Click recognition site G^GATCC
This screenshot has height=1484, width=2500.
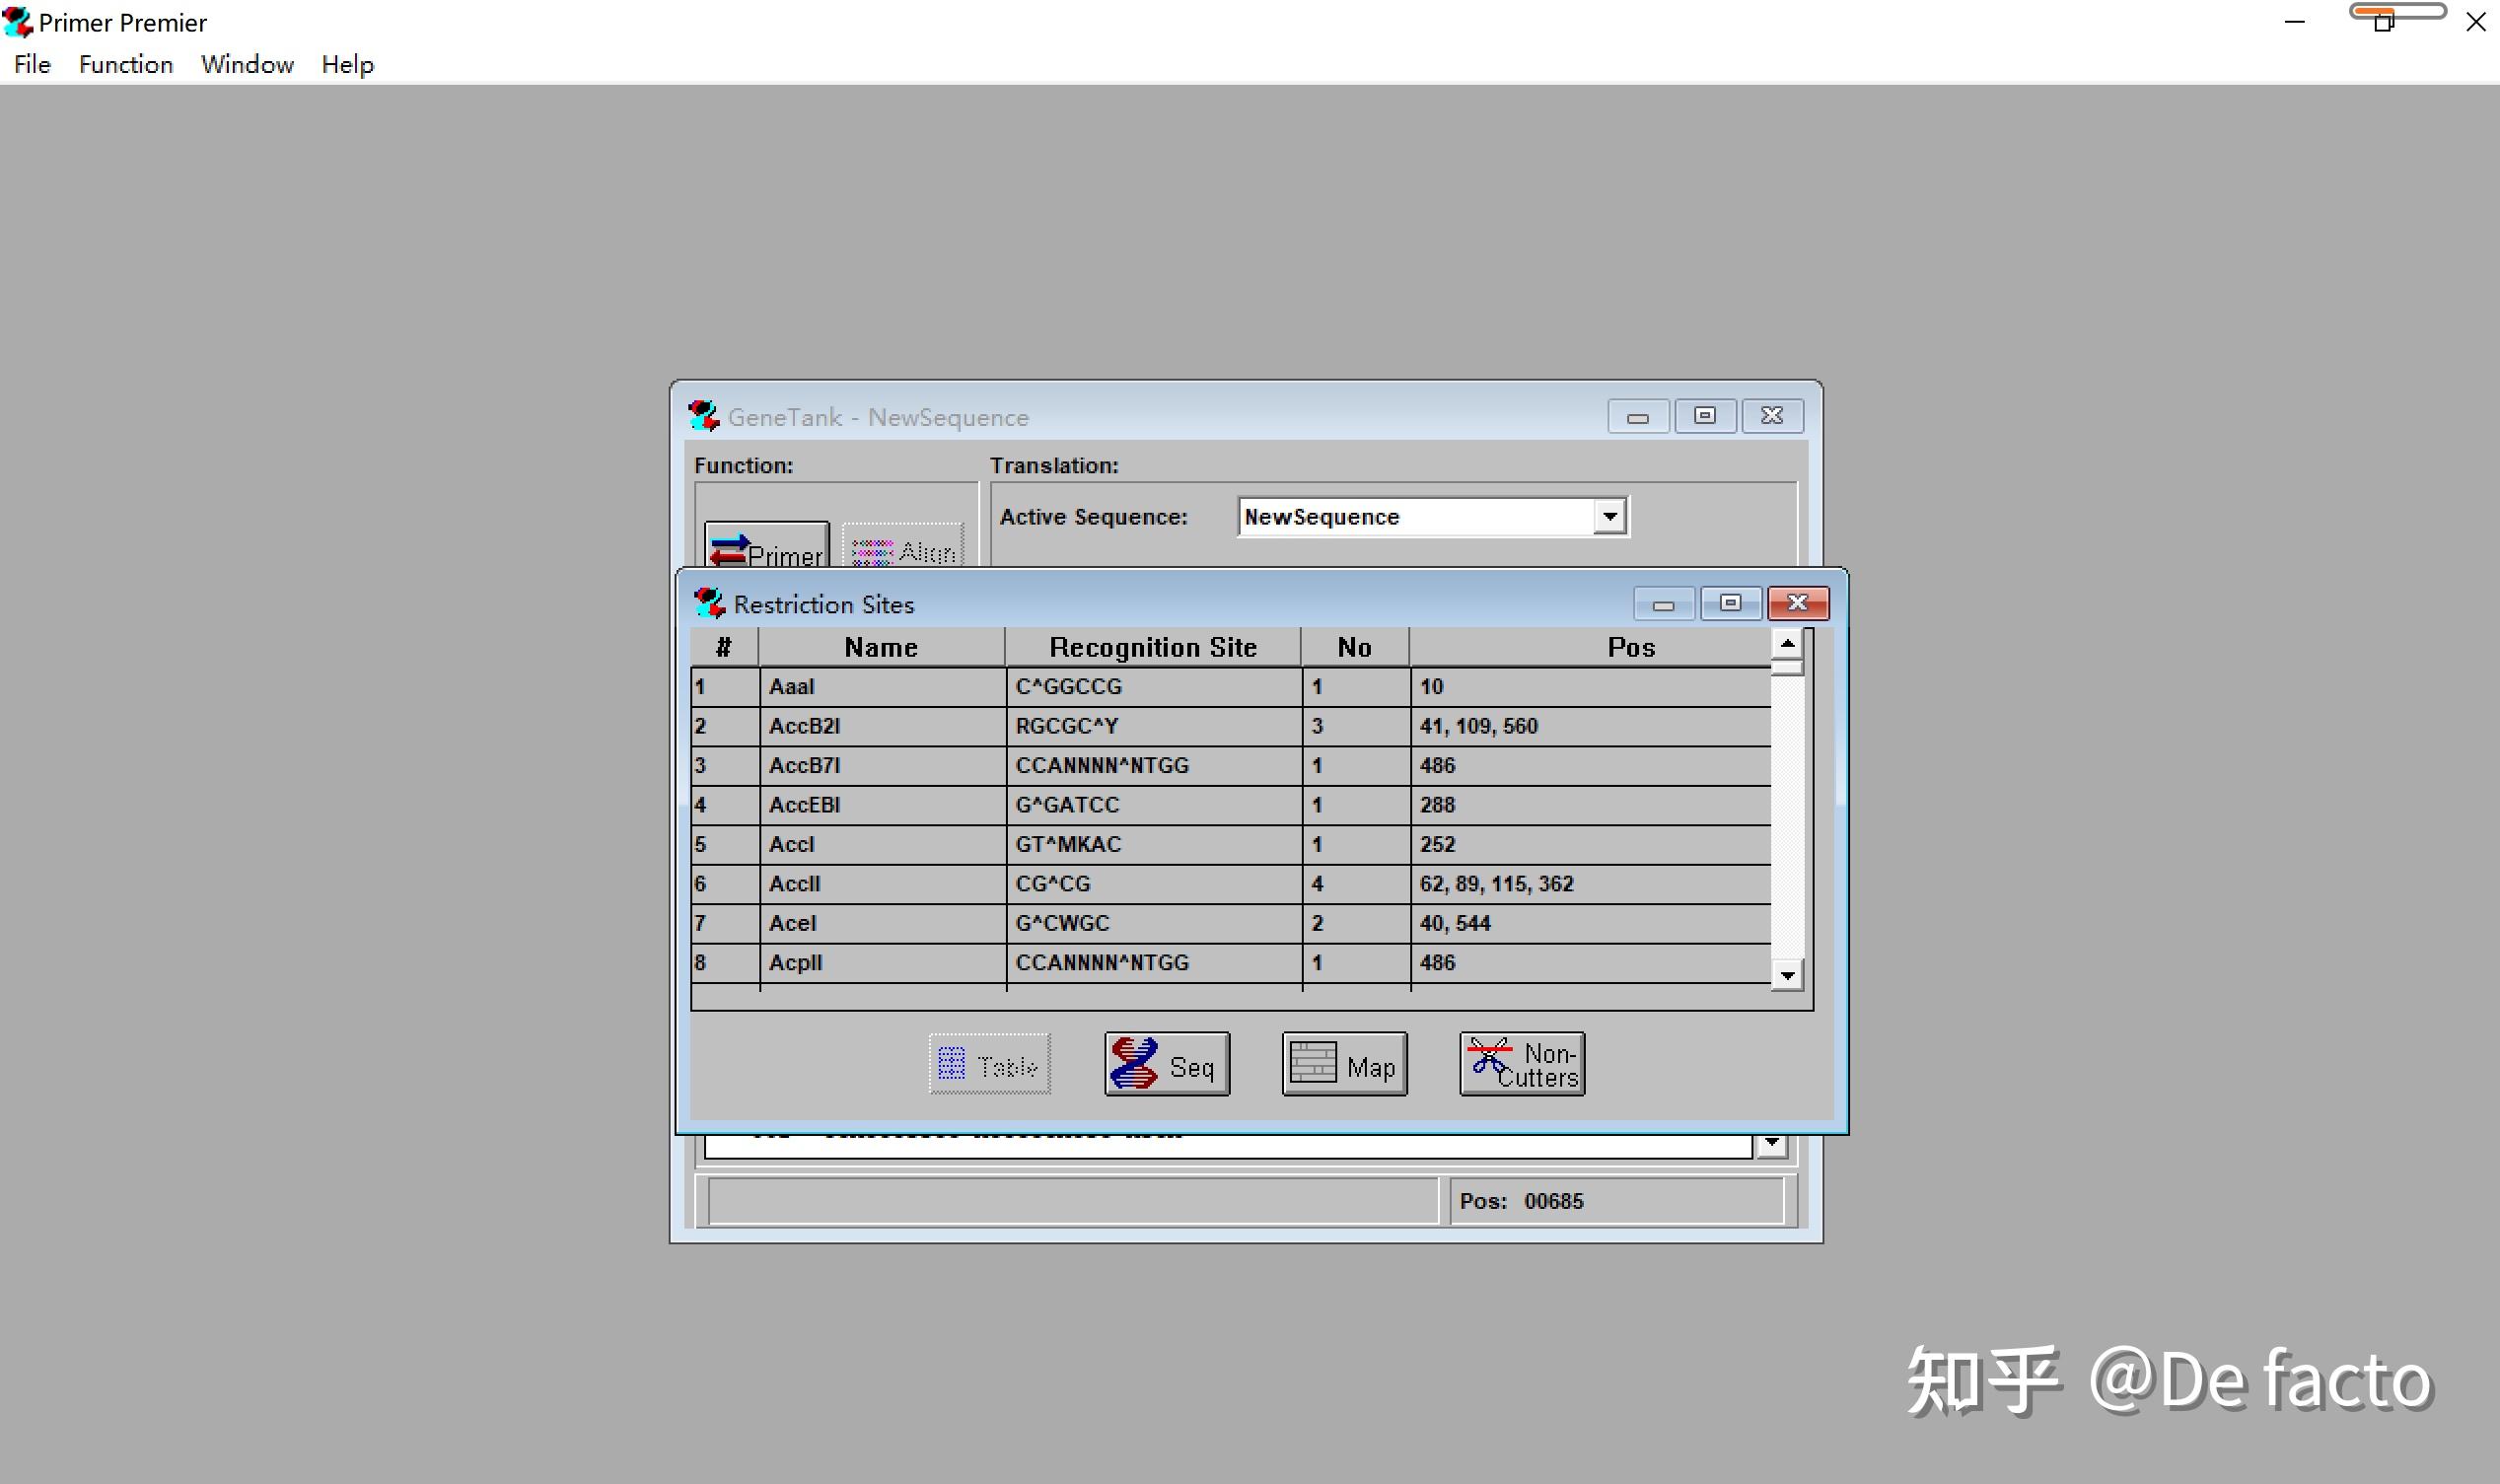click(1067, 805)
